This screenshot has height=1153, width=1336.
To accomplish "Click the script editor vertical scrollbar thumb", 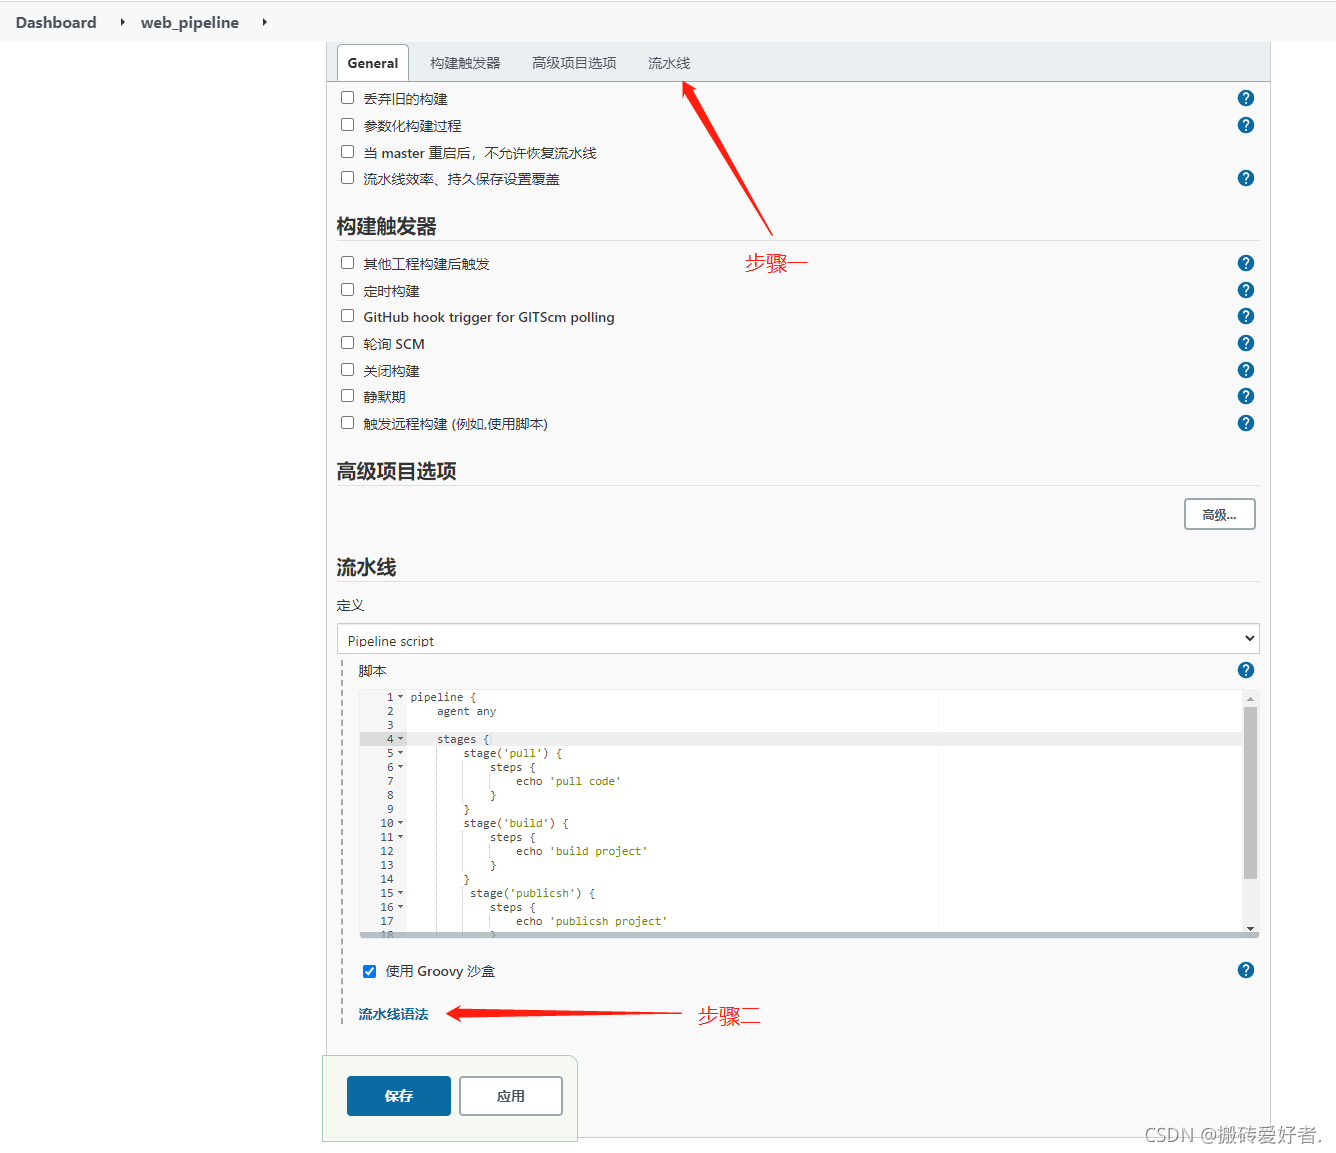I will pyautogui.click(x=1250, y=793).
